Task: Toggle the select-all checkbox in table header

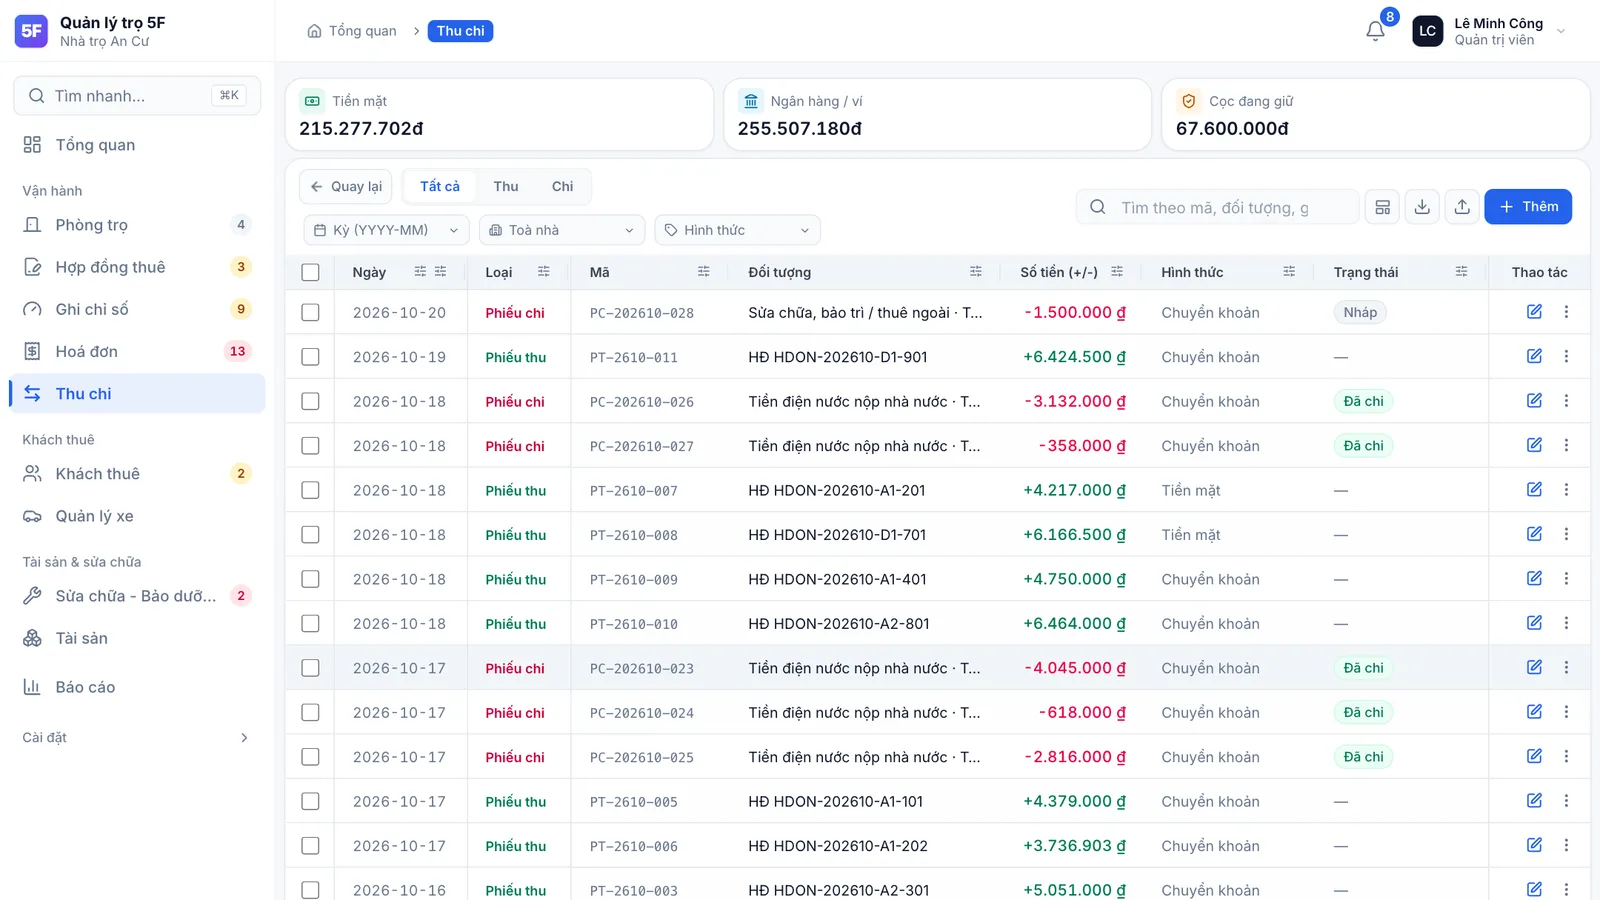Action: [x=310, y=272]
